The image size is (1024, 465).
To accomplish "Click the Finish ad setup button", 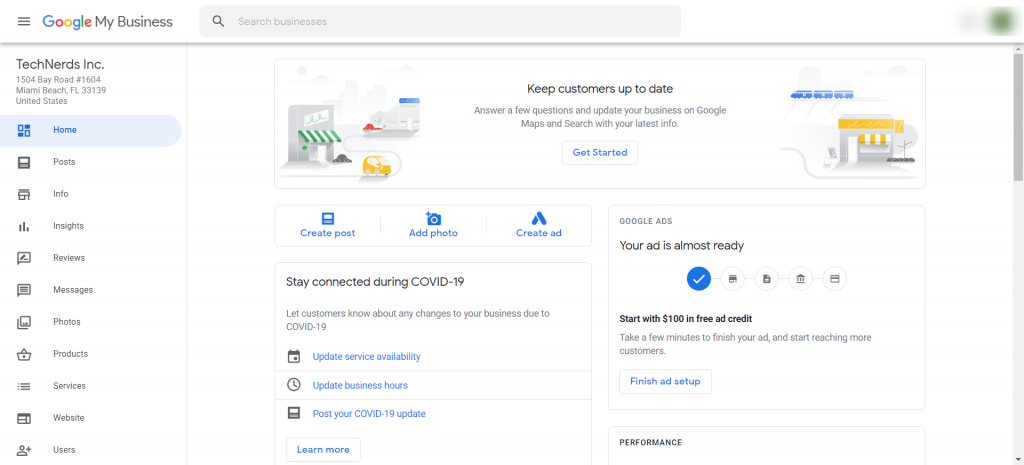I will tap(665, 381).
